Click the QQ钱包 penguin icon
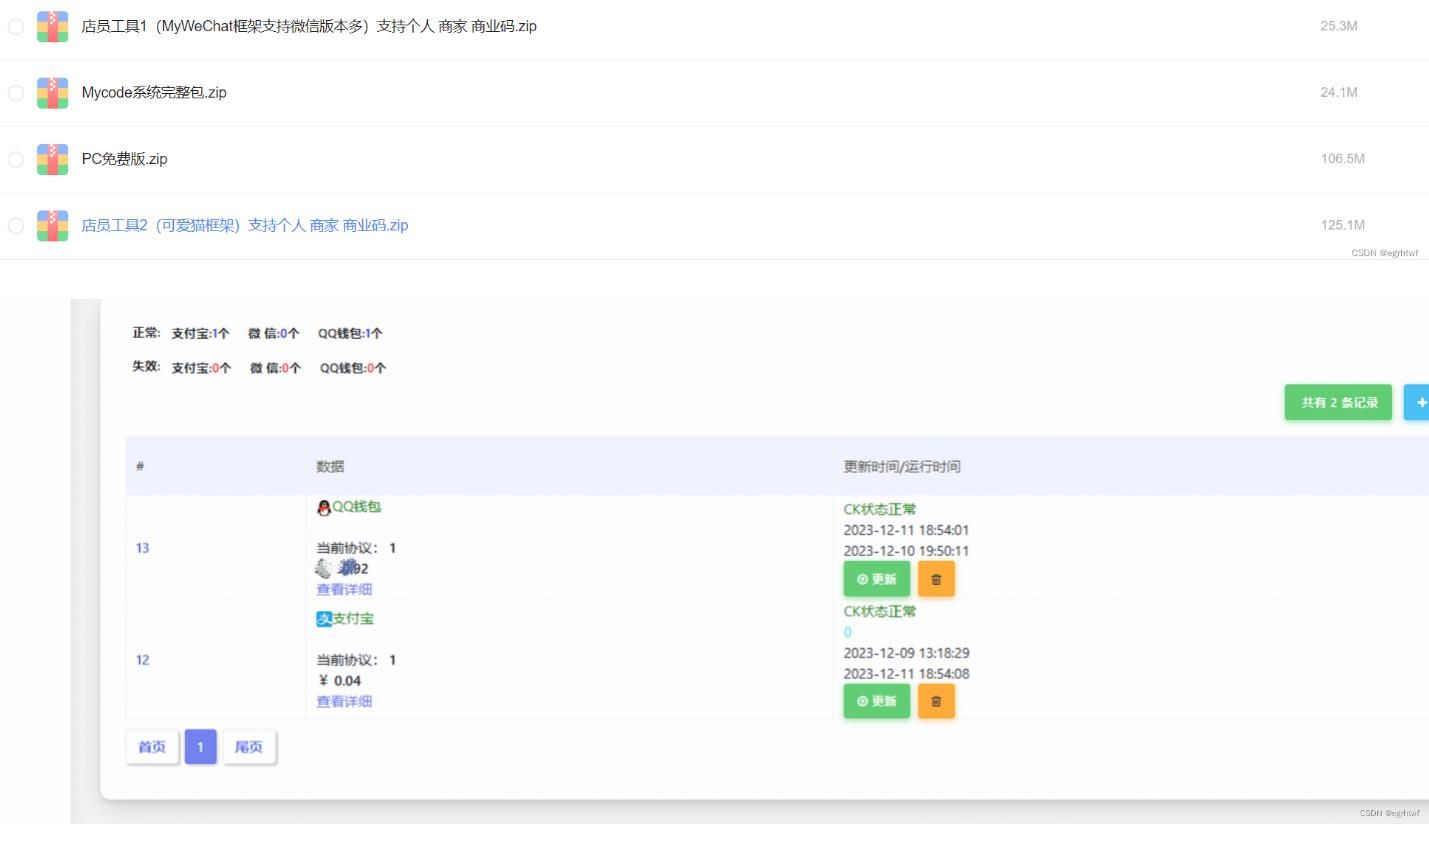The height and width of the screenshot is (850, 1429). pyautogui.click(x=323, y=507)
